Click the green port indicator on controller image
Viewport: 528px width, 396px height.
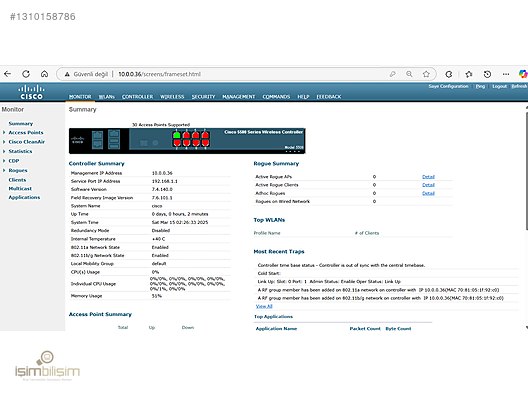click(x=177, y=135)
